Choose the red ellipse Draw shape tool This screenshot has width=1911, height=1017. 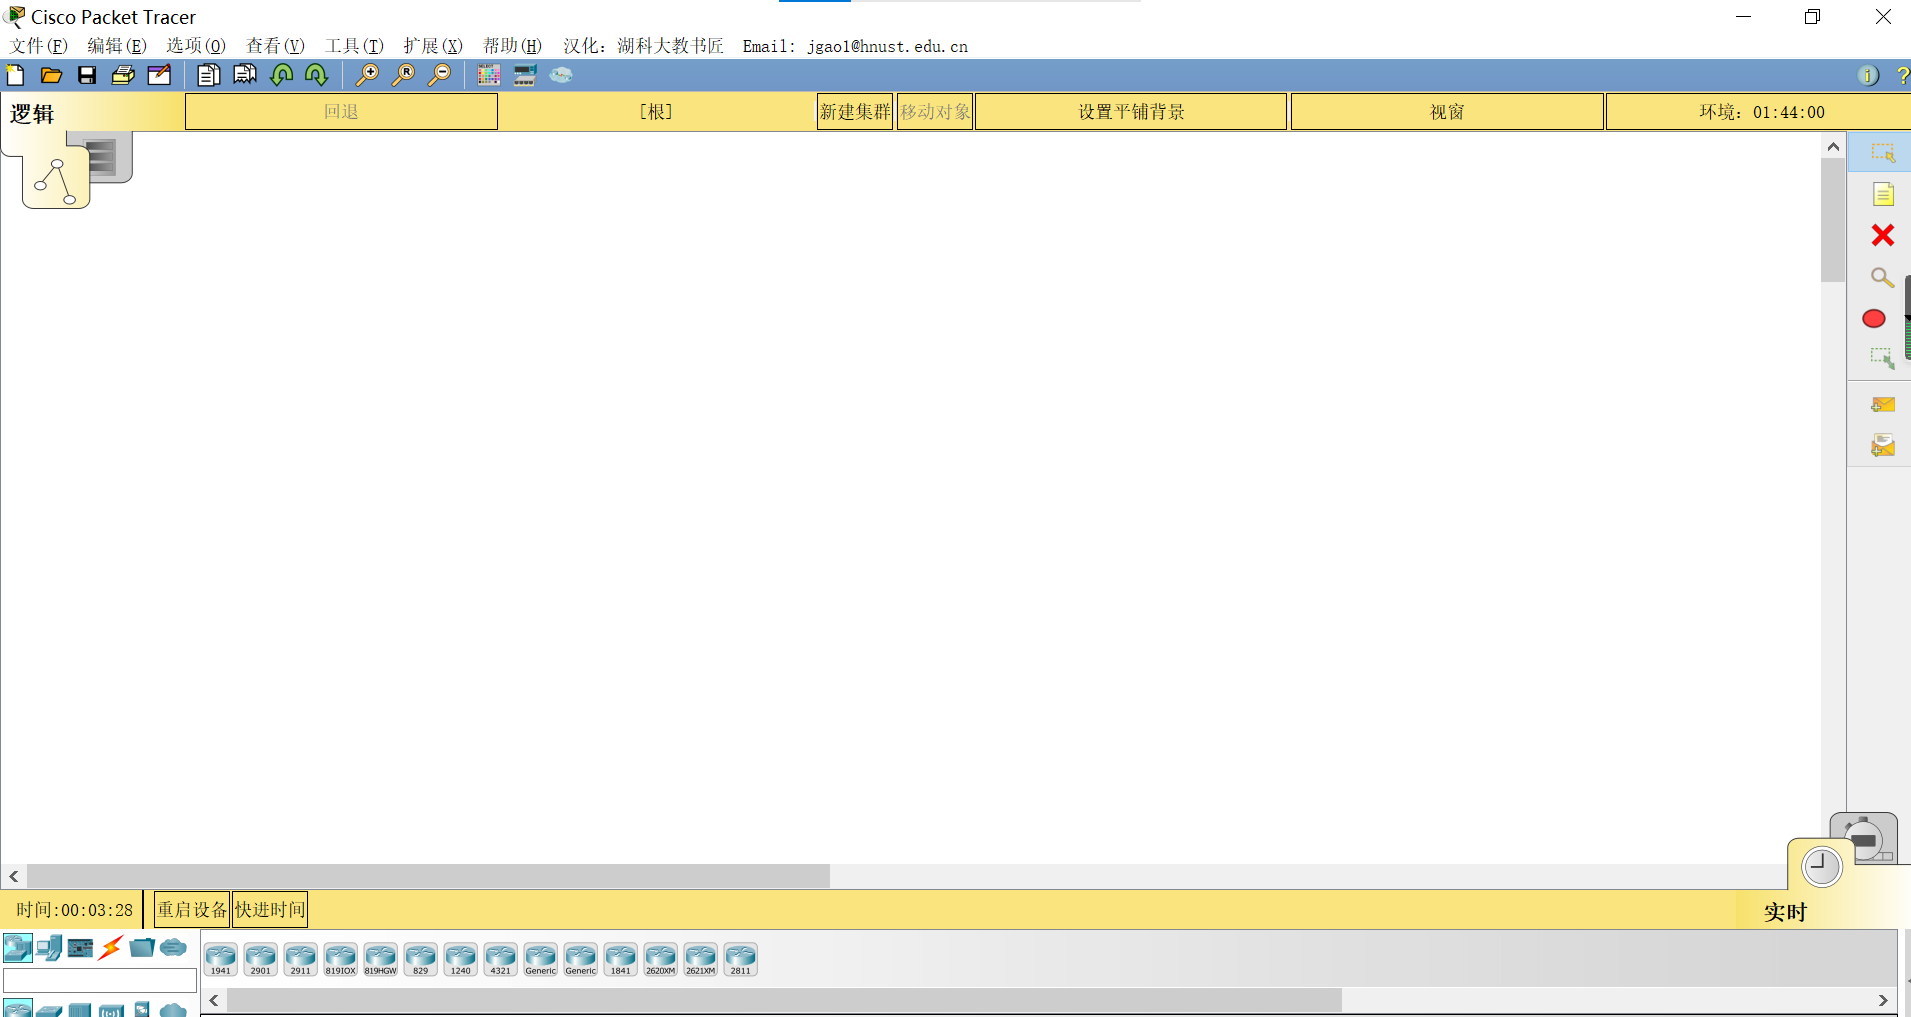pyautogui.click(x=1874, y=319)
